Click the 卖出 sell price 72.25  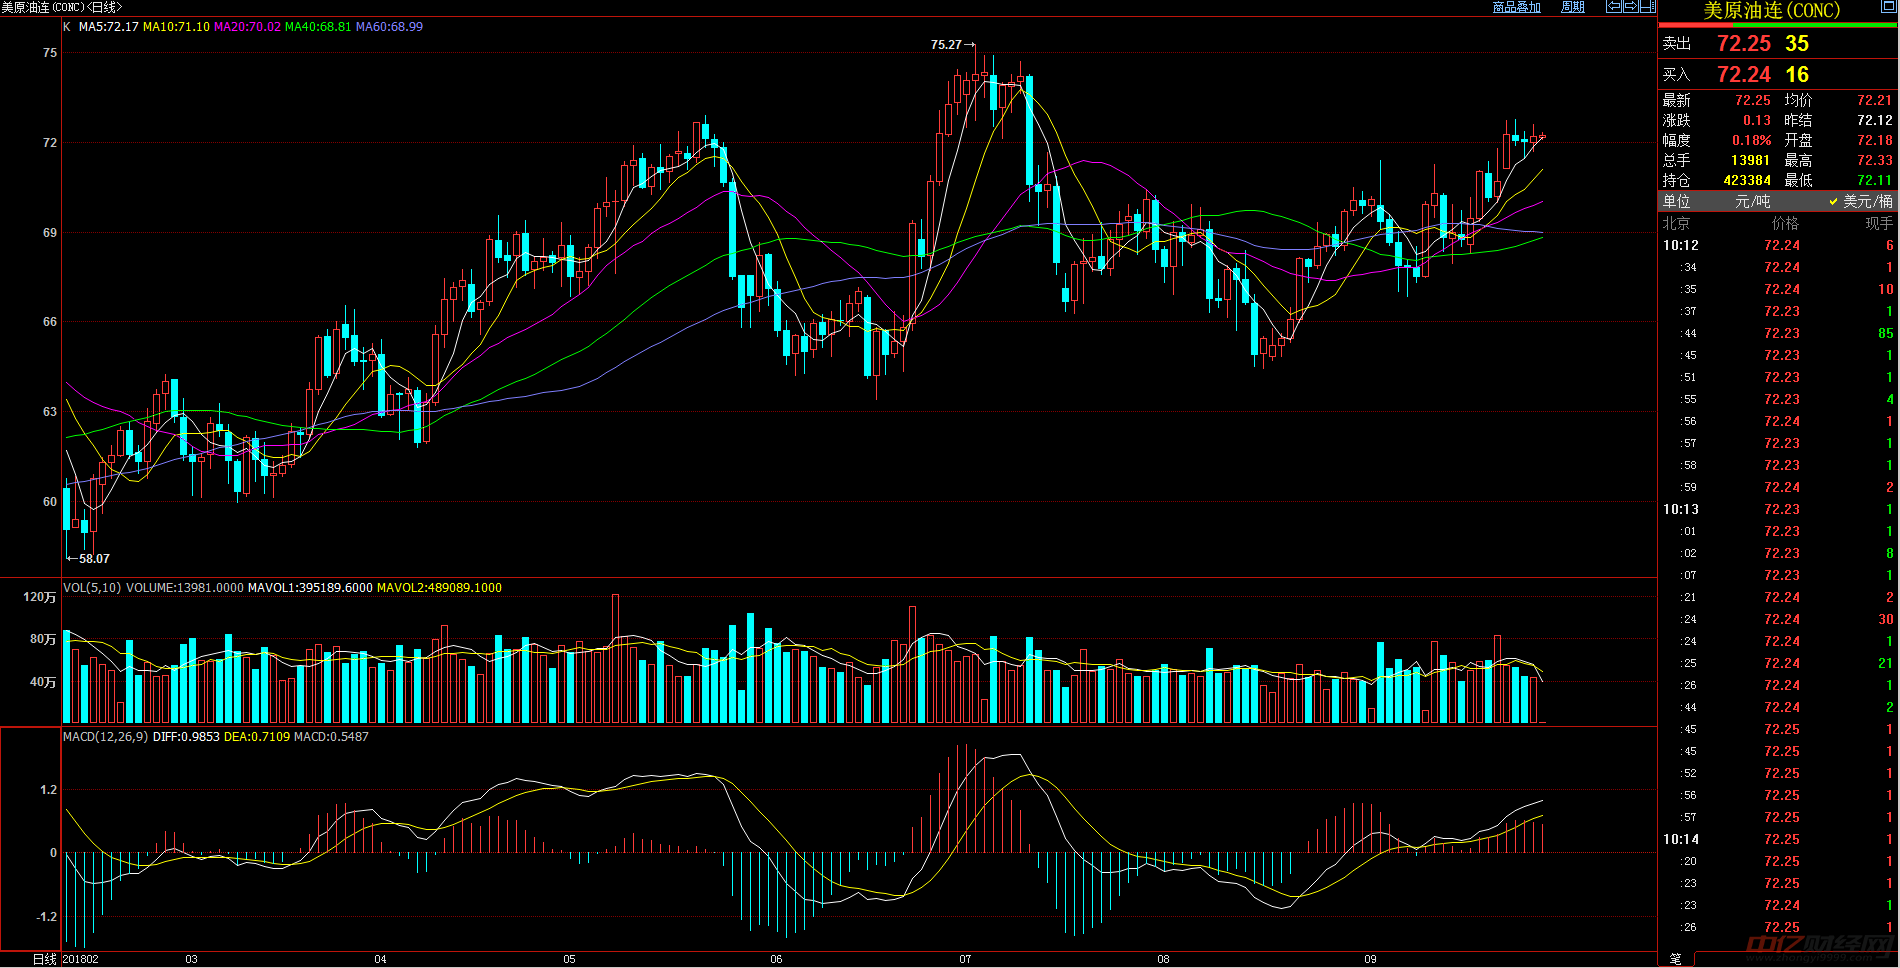click(1743, 44)
